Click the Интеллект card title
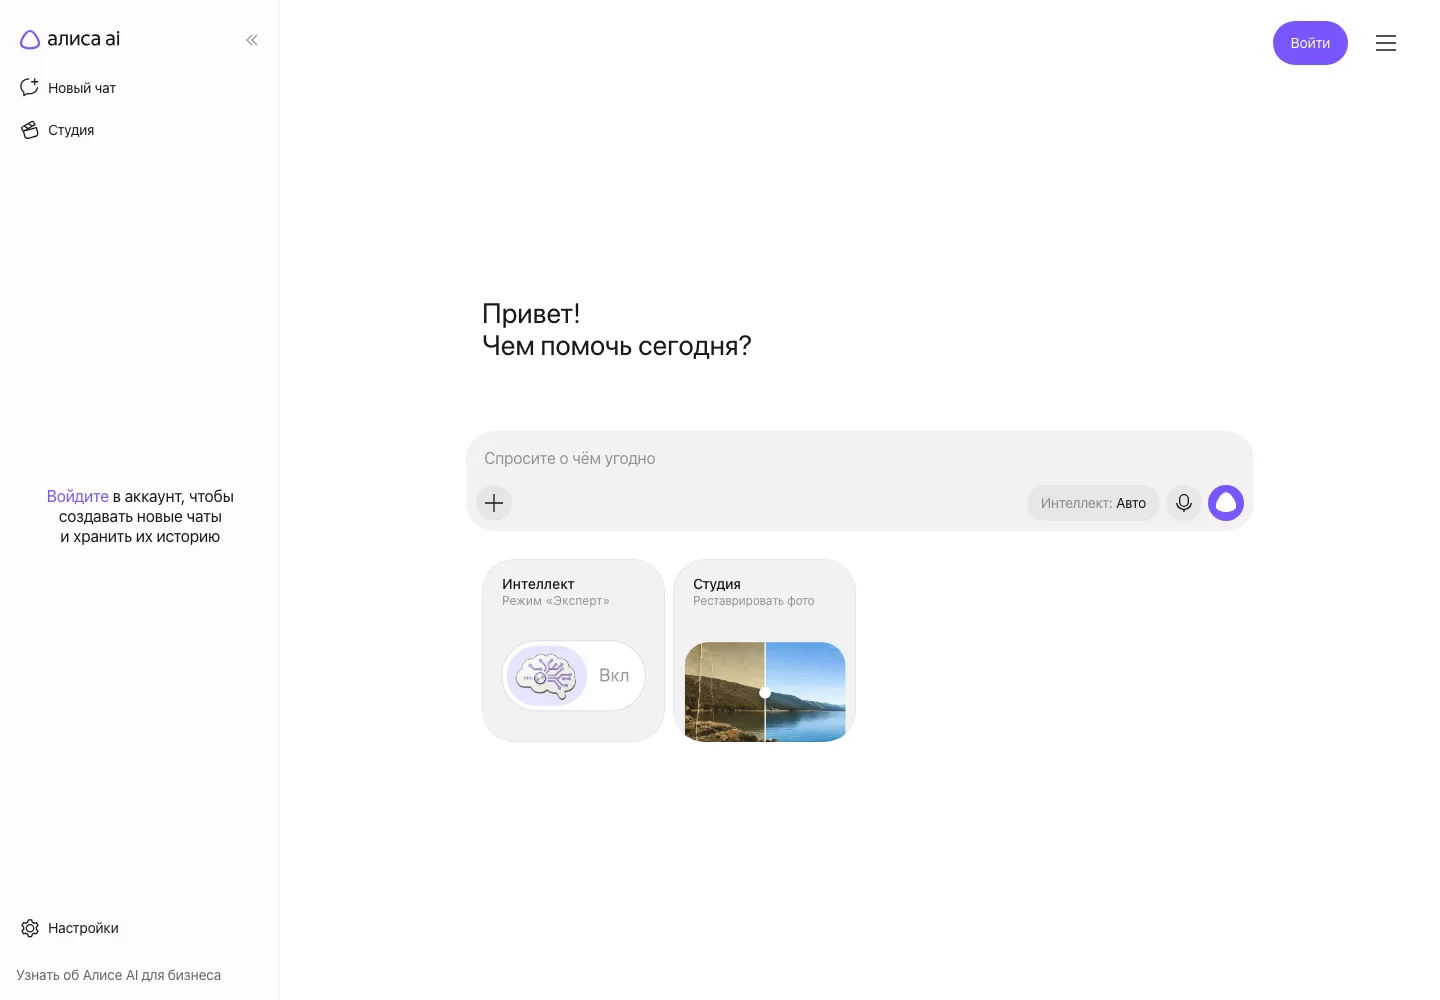The height and width of the screenshot is (1000, 1440). point(538,584)
